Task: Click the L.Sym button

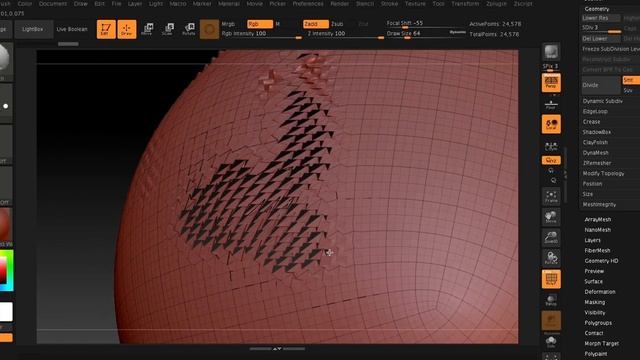Action: click(x=551, y=146)
